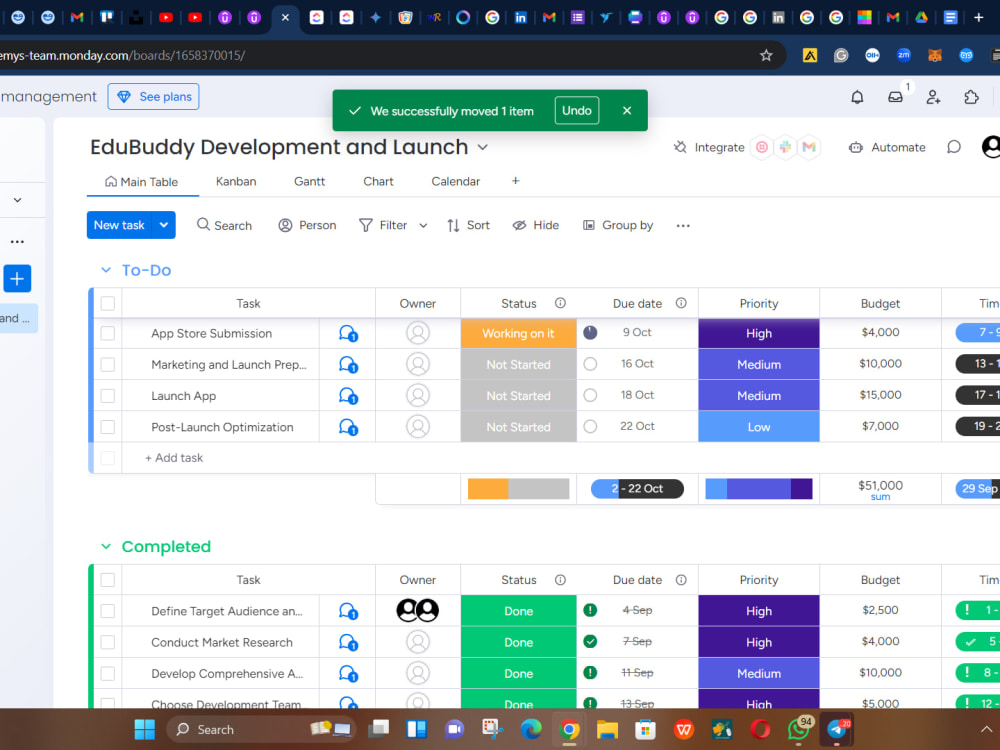Open conversation for App Store Submission

[348, 334]
